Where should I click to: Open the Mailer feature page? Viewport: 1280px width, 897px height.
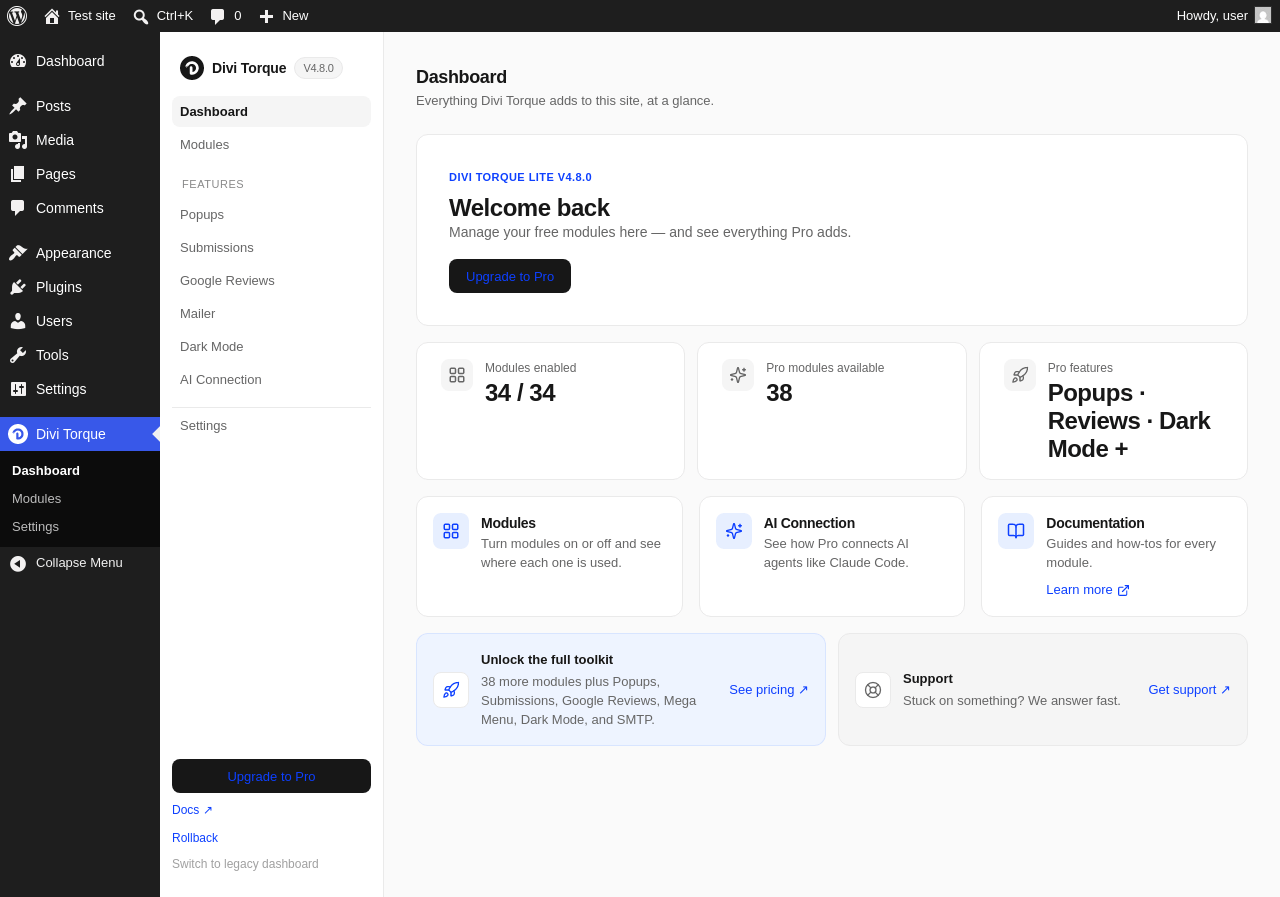tap(271, 313)
